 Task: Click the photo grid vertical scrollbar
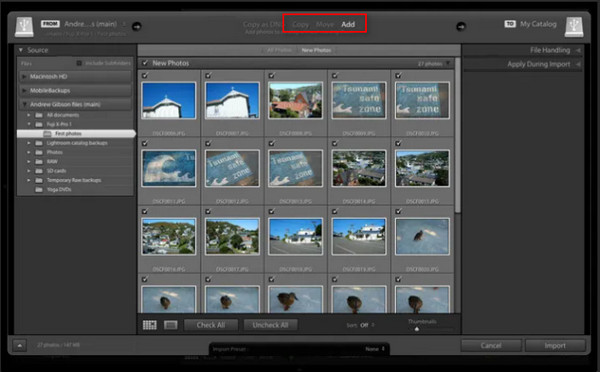(x=458, y=136)
